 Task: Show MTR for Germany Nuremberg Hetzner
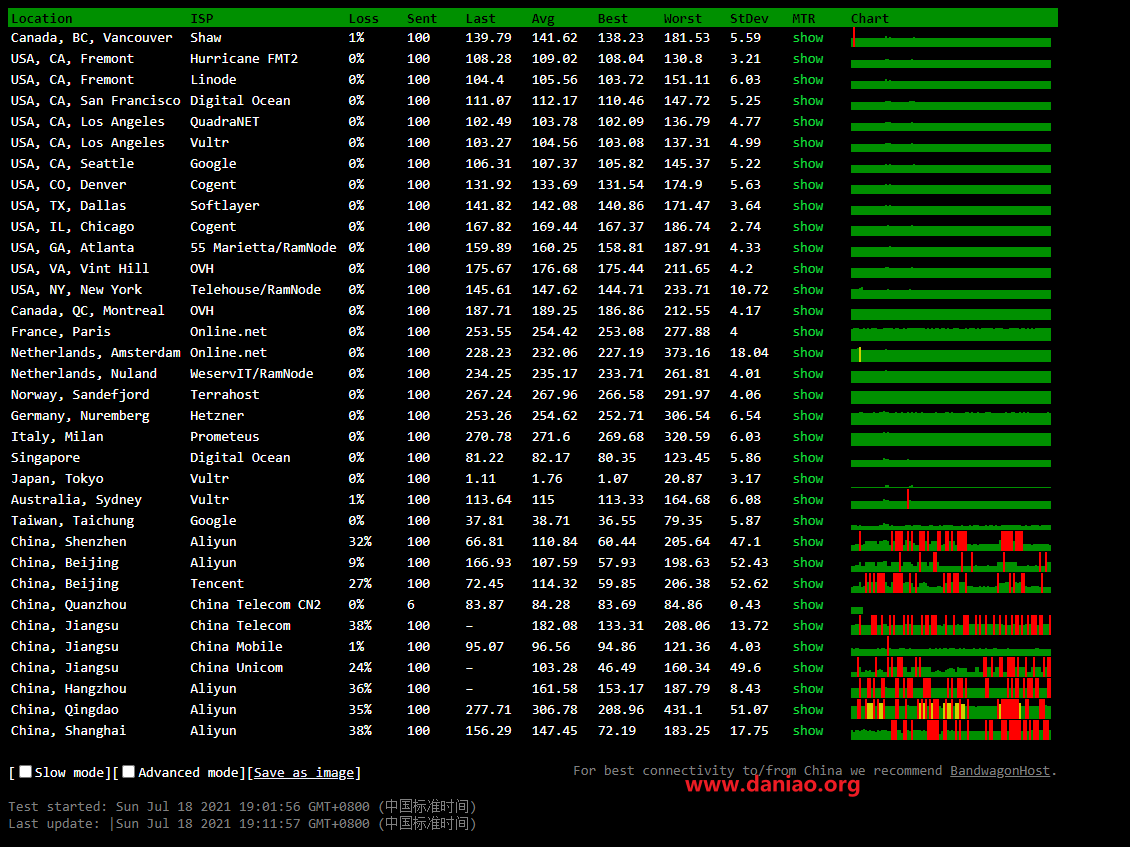pyautogui.click(x=808, y=415)
